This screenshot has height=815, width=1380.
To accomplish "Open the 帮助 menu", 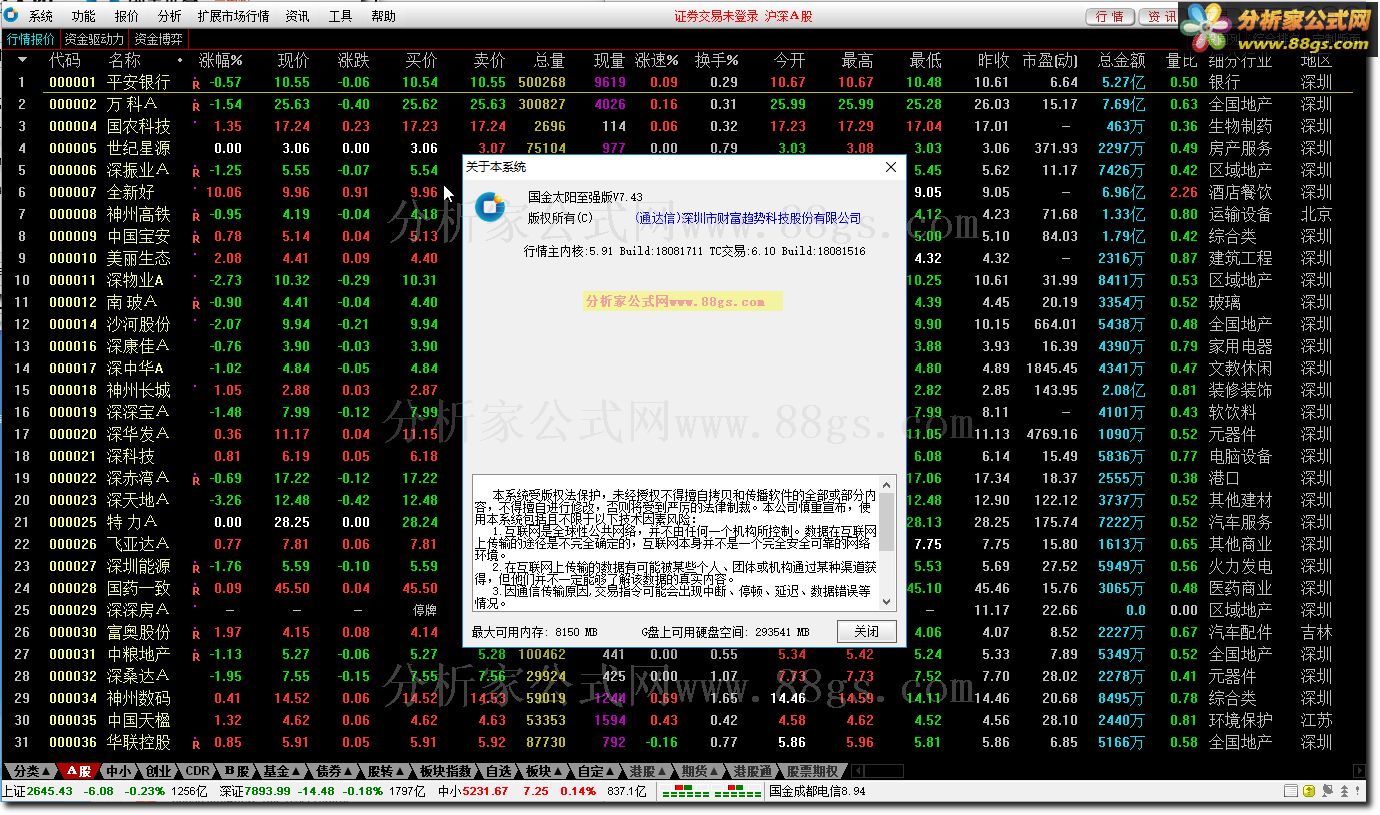I will pyautogui.click(x=383, y=16).
